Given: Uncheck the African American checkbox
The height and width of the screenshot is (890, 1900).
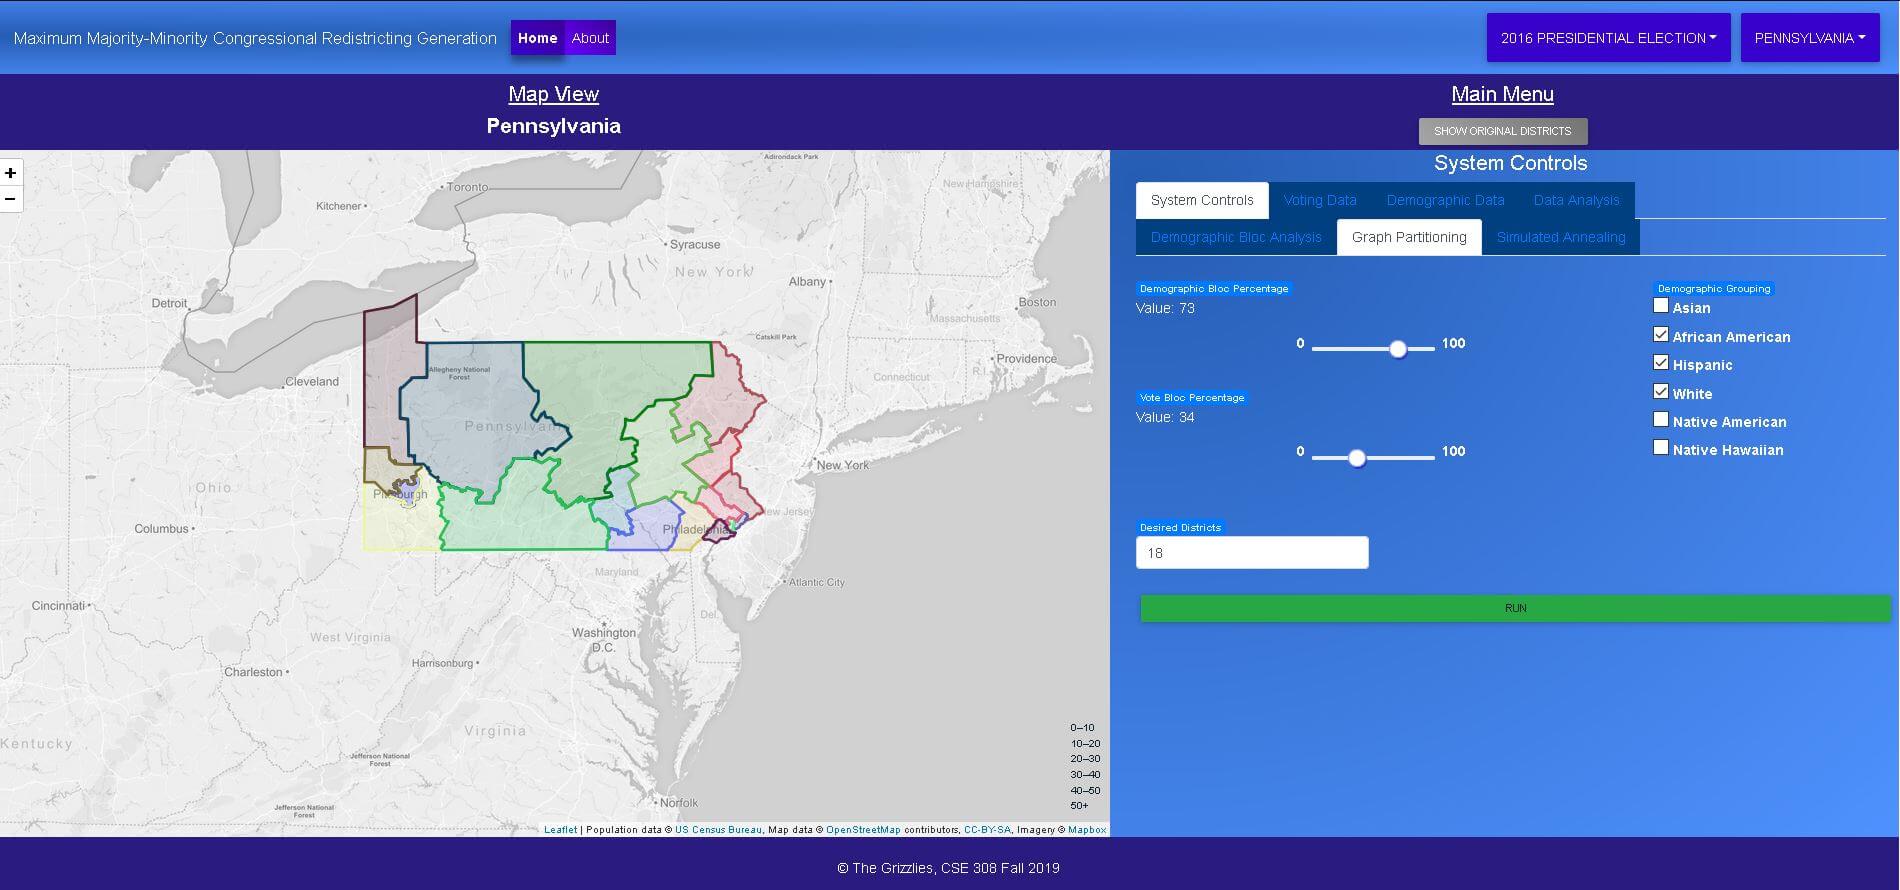Looking at the screenshot, I should point(1661,334).
